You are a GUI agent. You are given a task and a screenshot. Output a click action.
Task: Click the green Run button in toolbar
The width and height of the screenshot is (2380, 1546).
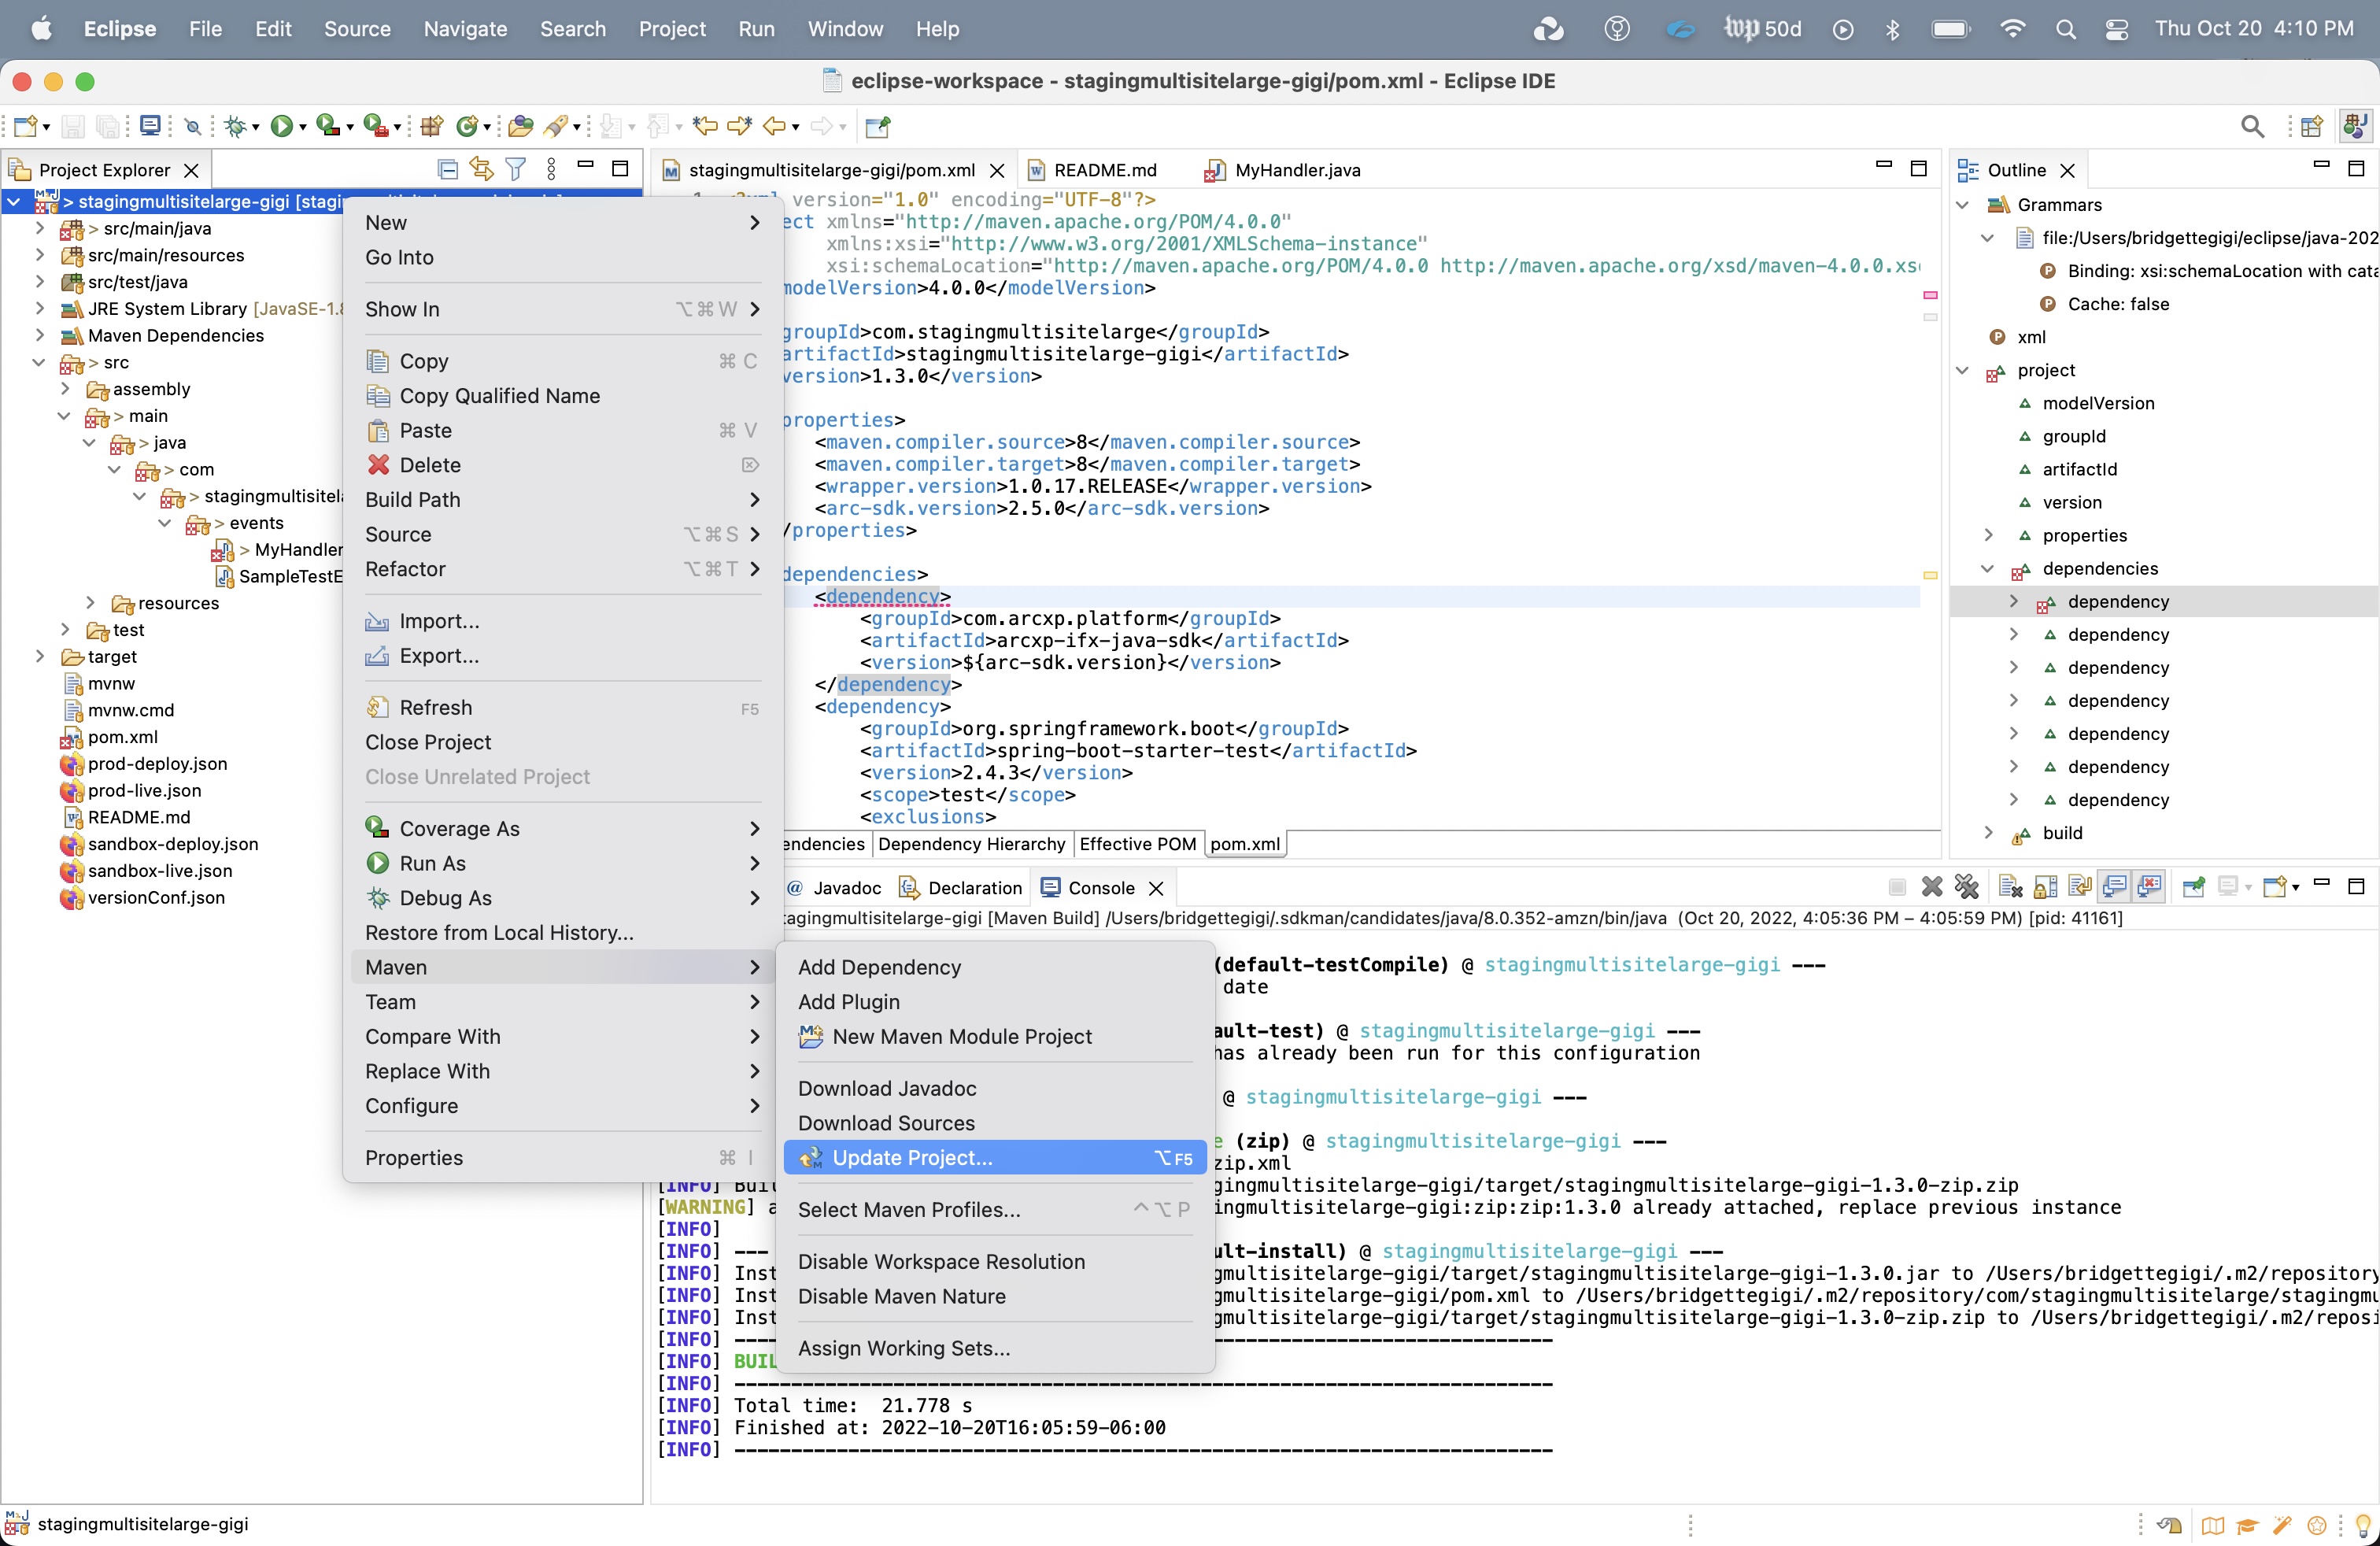282,126
